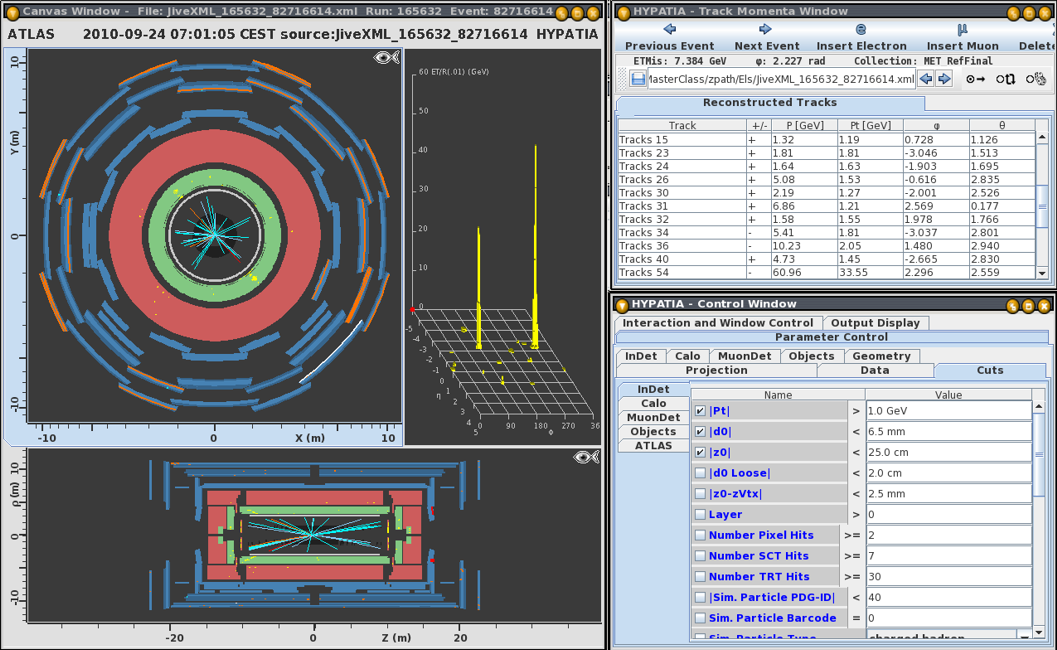Click the fish-eye icon in the ρ-Z view
Screen dimensions: 1057x650
point(586,457)
